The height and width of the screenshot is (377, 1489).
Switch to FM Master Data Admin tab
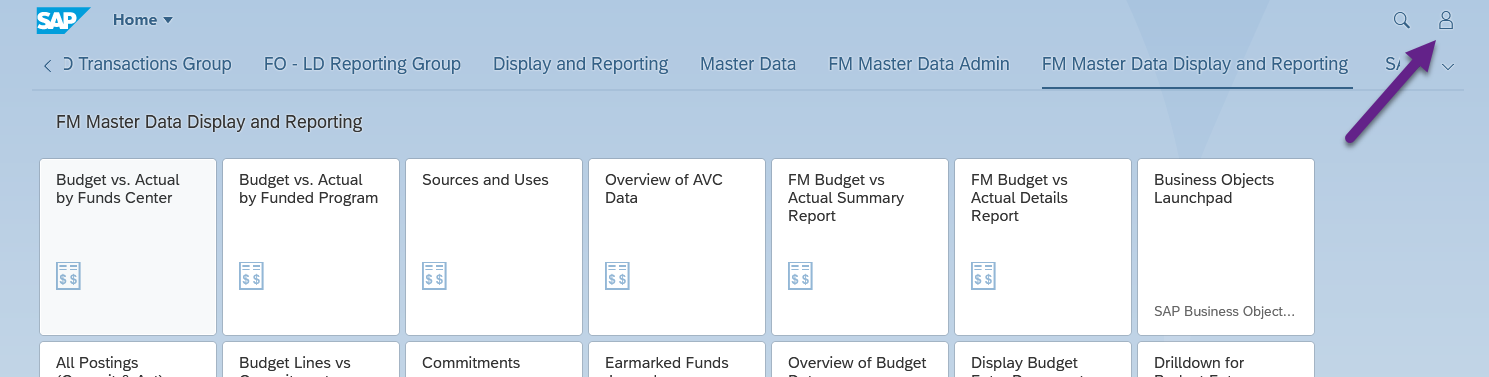[x=919, y=64]
